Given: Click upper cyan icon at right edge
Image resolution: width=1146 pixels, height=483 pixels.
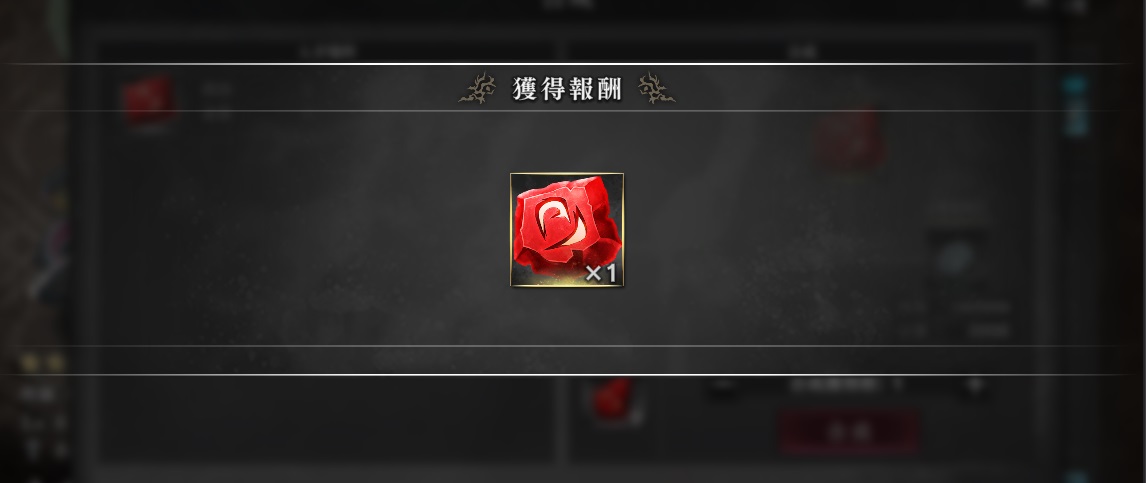Looking at the screenshot, I should click(1074, 85).
